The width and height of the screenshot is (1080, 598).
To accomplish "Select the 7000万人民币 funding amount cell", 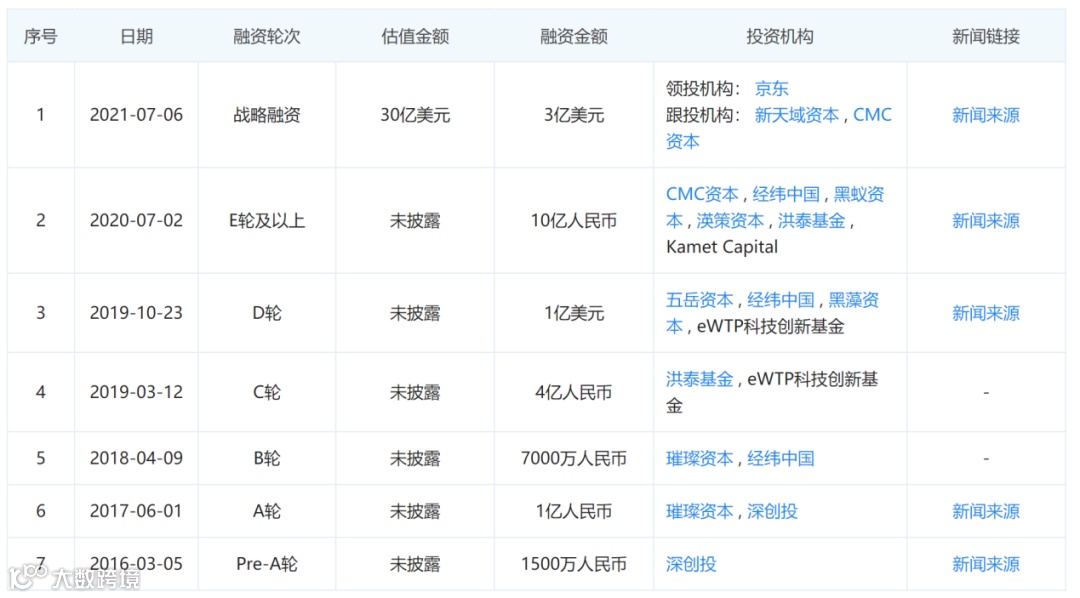I will 574,458.
